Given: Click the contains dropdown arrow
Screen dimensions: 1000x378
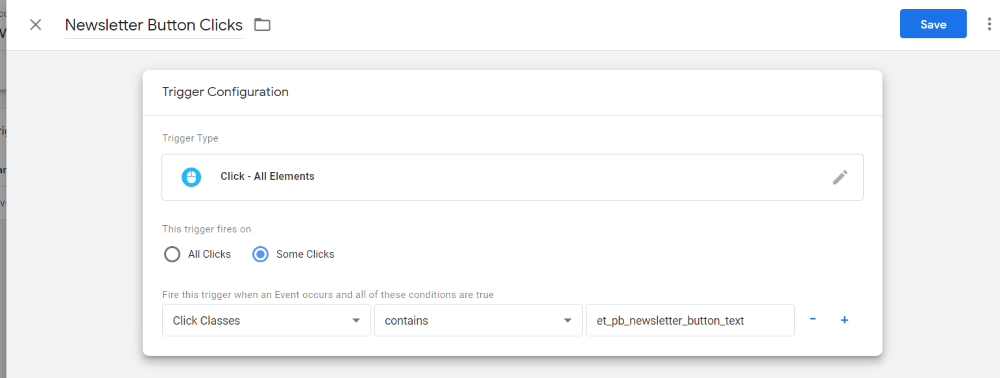Looking at the screenshot, I should (568, 321).
